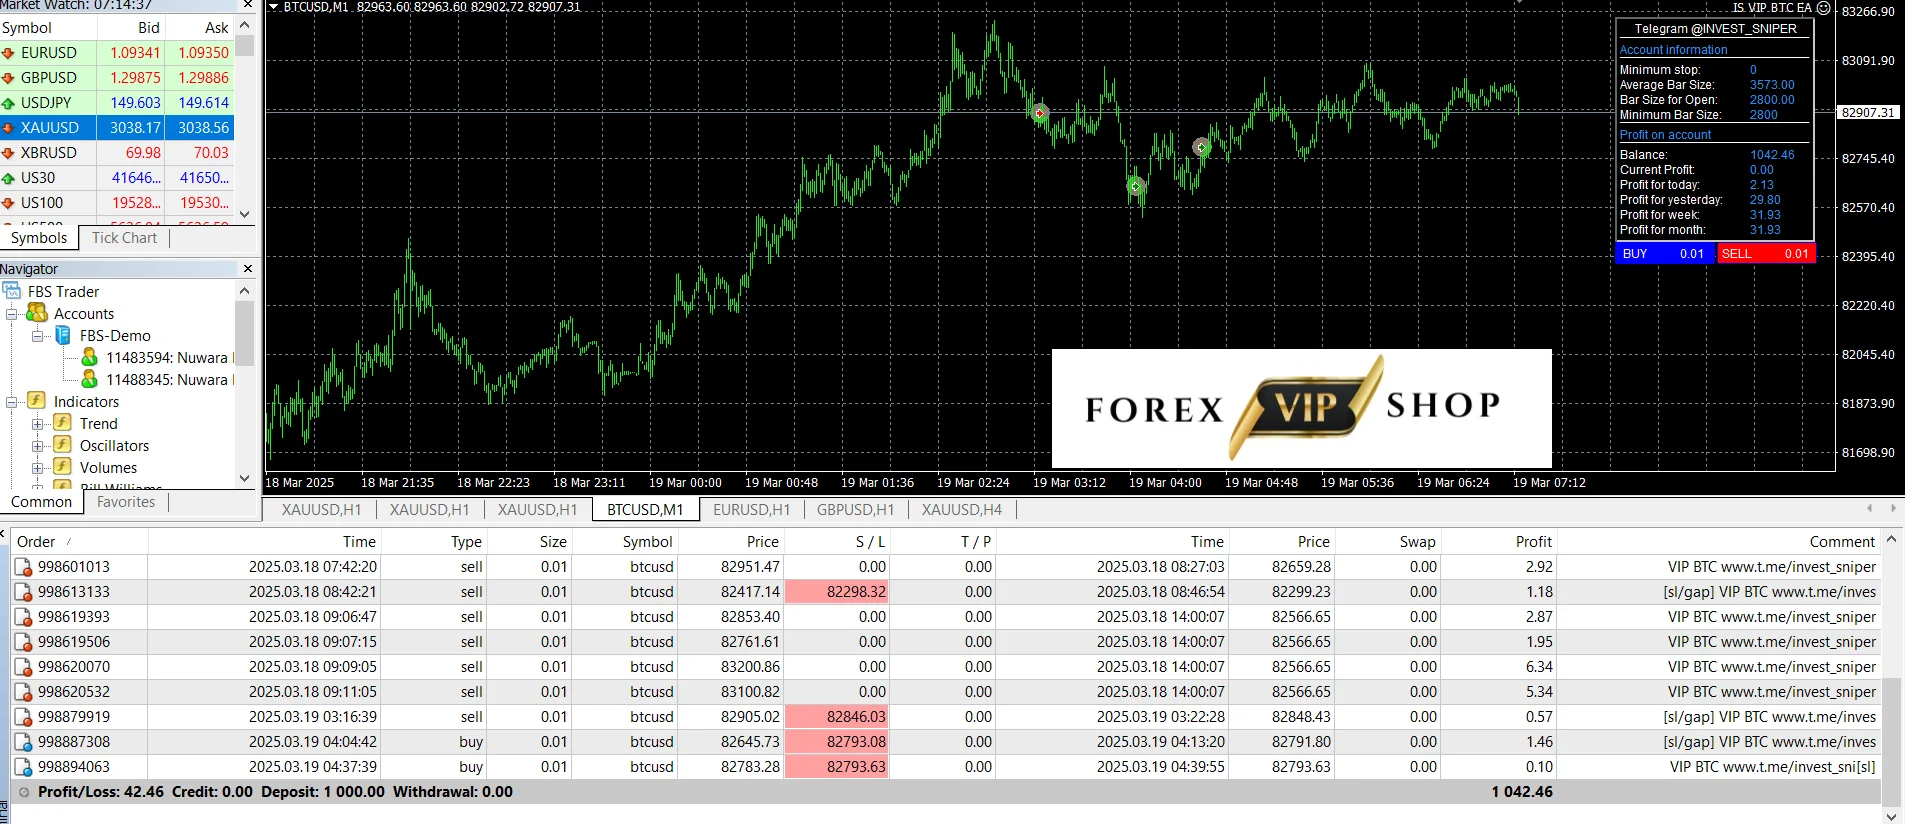Click Market Watch scrollbar down arrow
This screenshot has height=824, width=1905.
[245, 214]
